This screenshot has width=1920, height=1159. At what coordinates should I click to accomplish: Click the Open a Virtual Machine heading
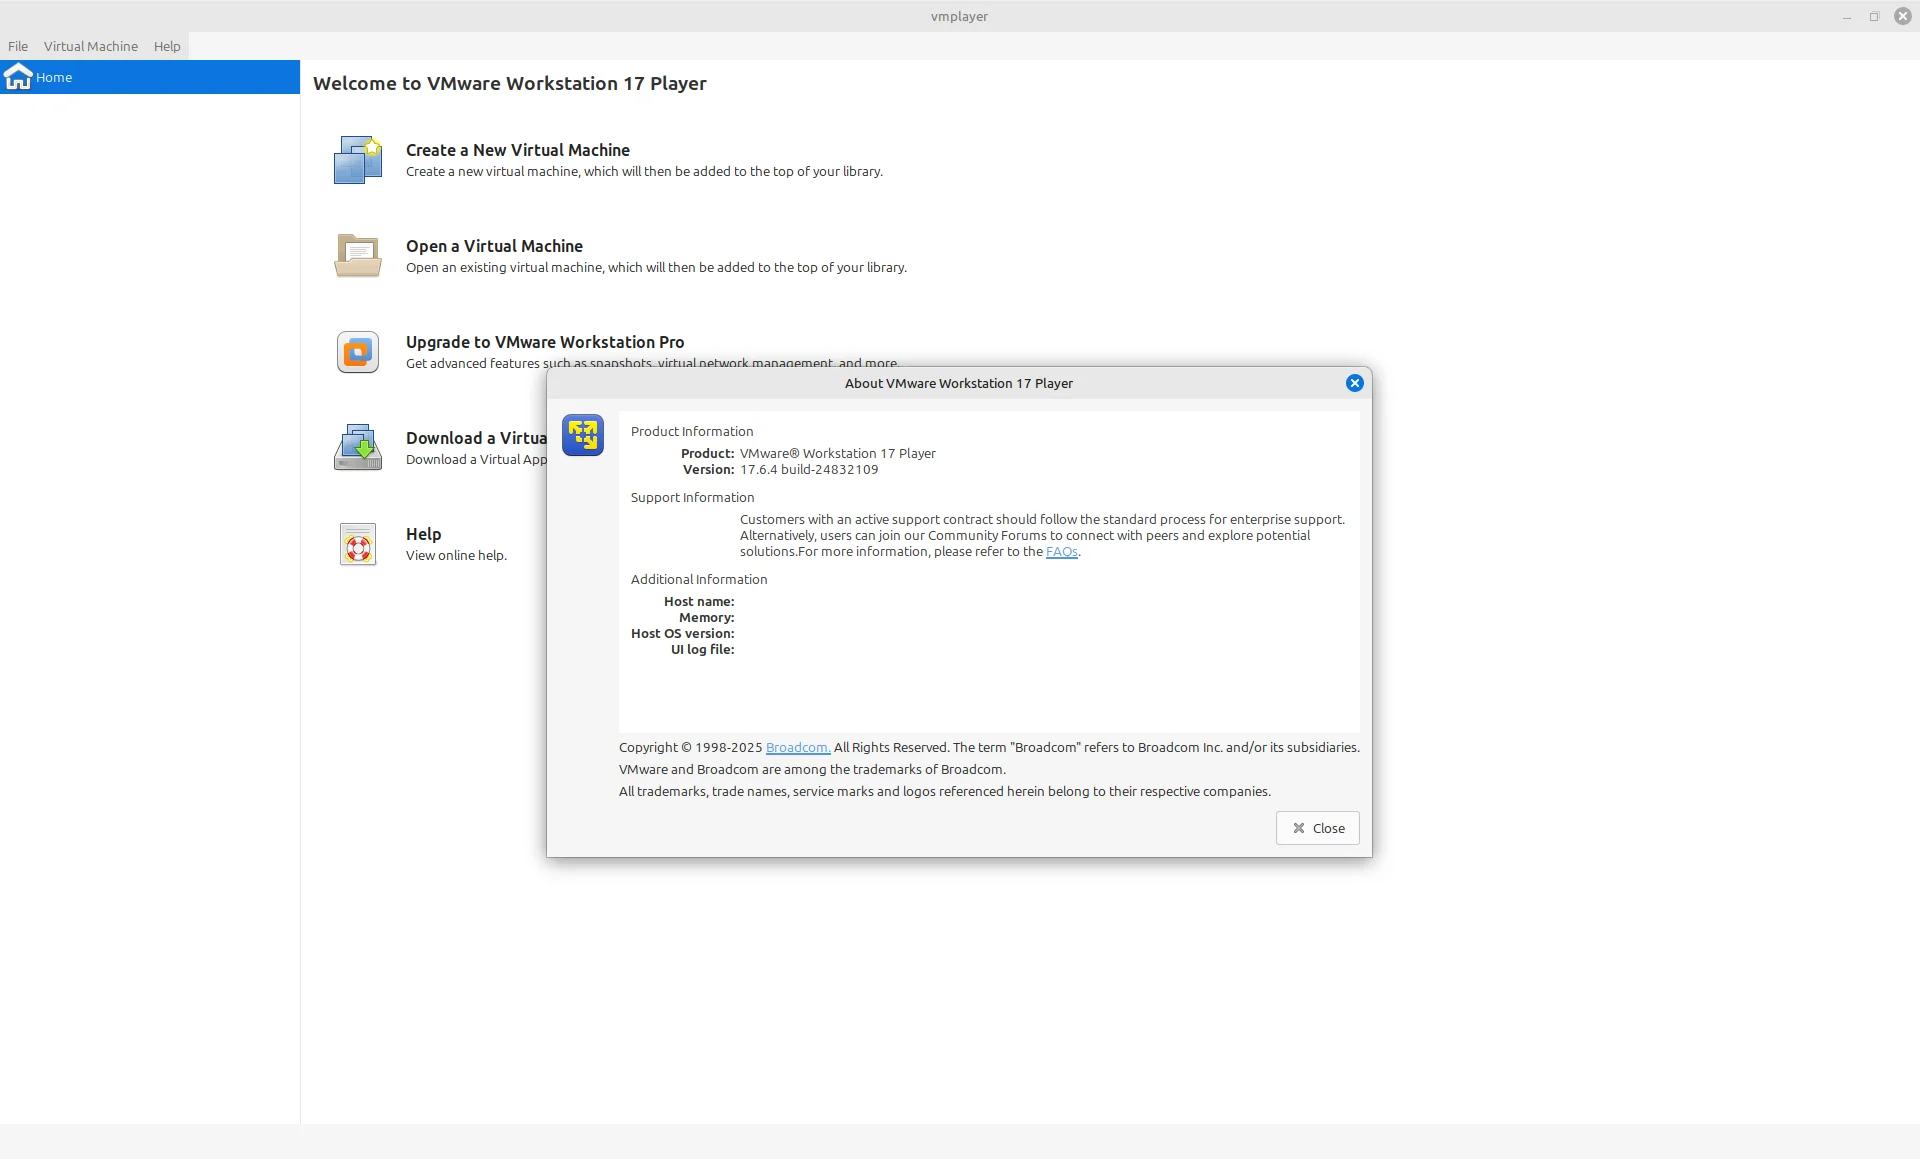click(494, 246)
